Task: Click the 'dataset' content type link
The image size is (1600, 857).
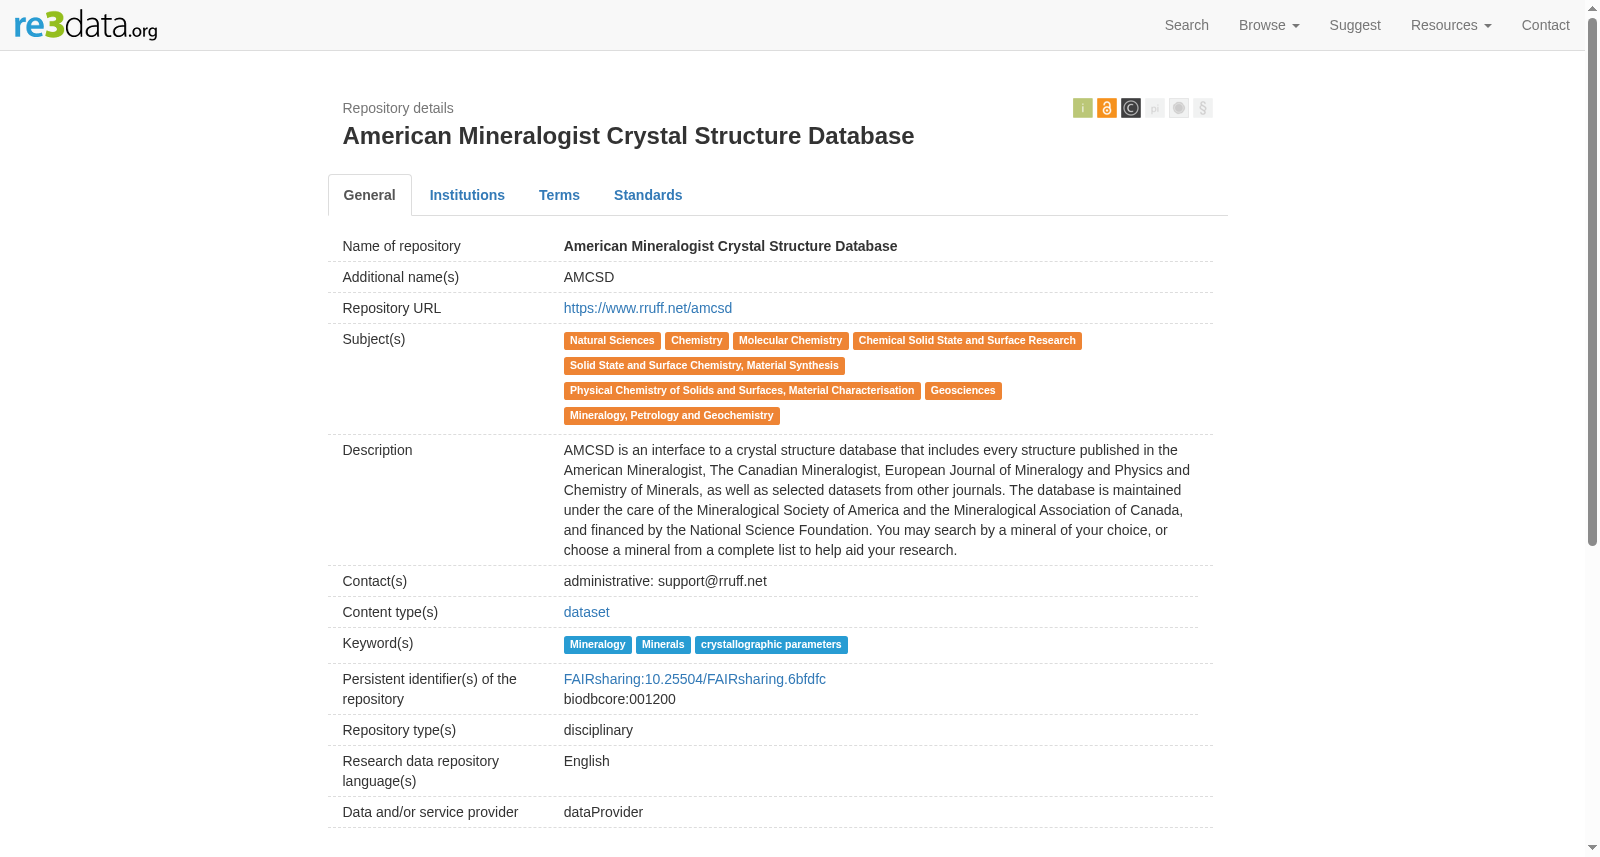Action: click(586, 612)
